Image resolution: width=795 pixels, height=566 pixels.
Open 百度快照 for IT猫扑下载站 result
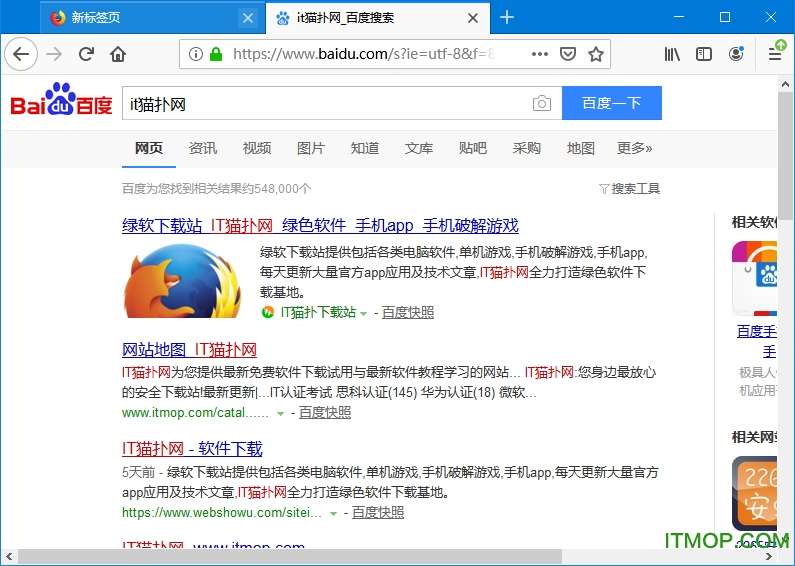pyautogui.click(x=408, y=312)
